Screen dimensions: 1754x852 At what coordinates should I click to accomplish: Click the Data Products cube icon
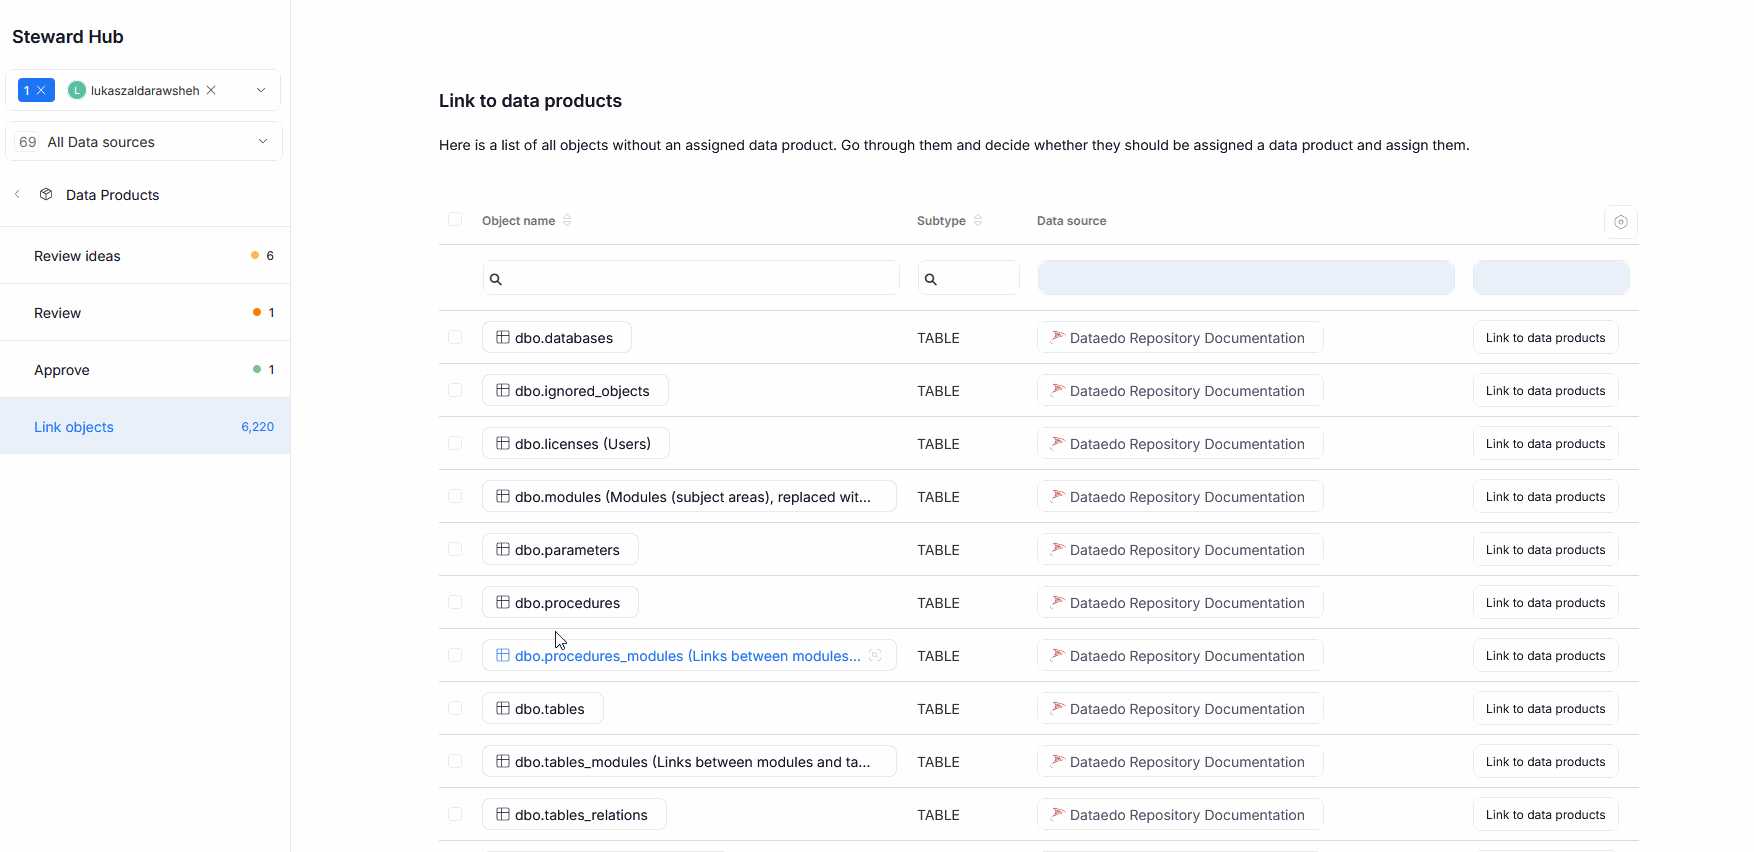46,195
